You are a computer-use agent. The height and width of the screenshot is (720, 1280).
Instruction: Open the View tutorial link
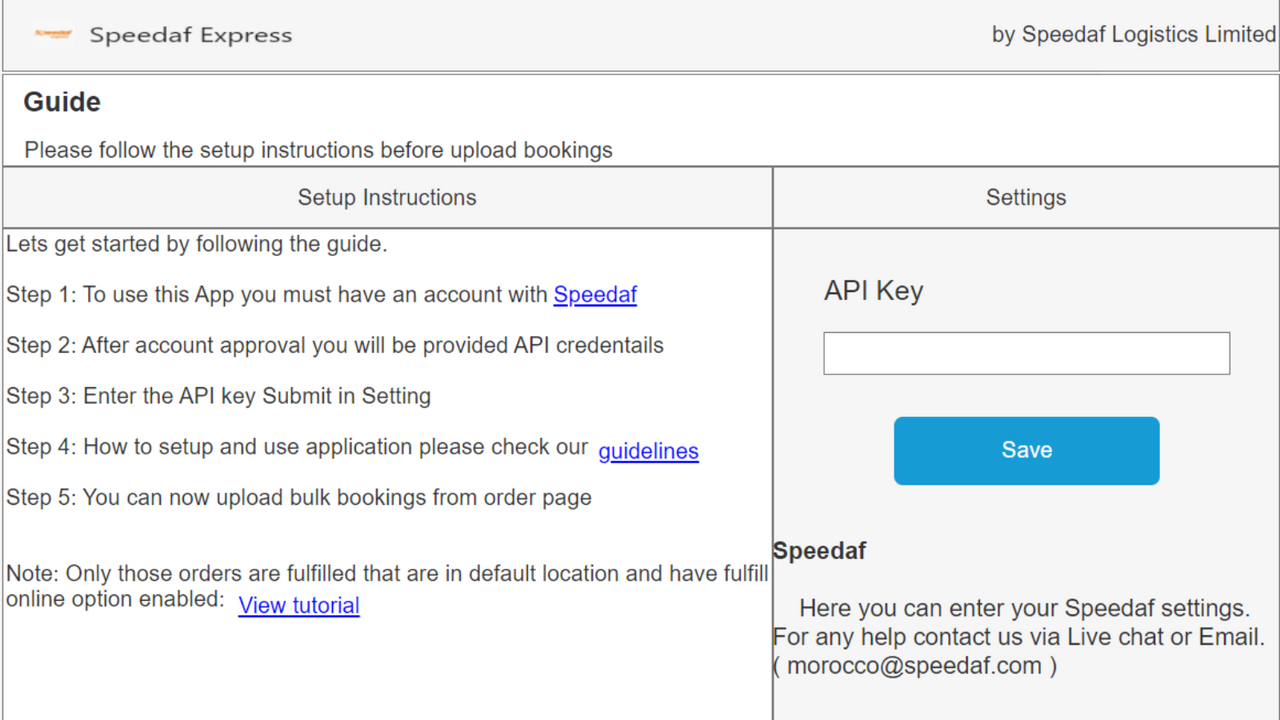point(299,605)
